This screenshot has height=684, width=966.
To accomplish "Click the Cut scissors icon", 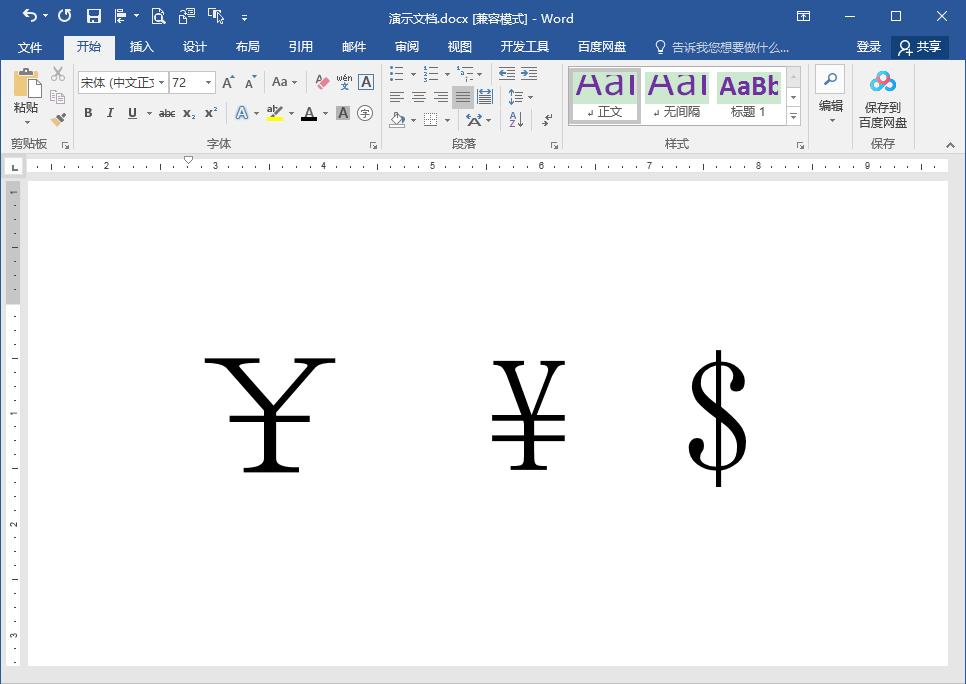I will (x=58, y=74).
